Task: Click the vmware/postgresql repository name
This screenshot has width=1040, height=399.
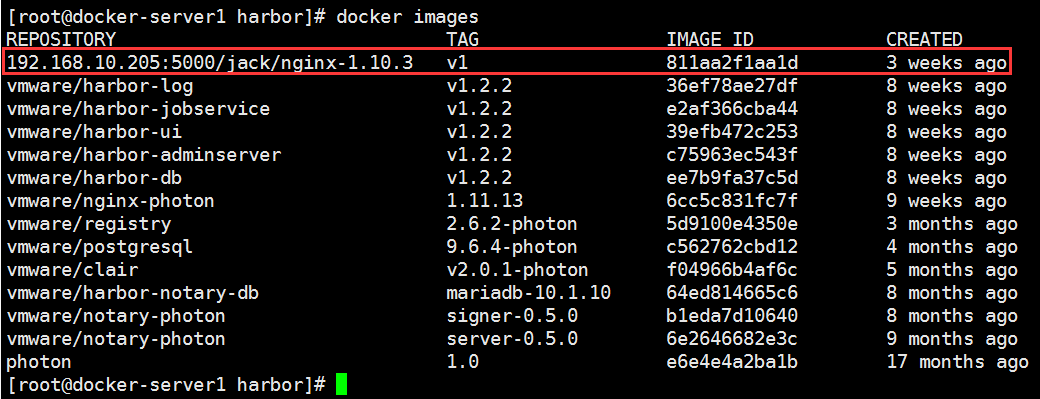Action: pos(99,247)
